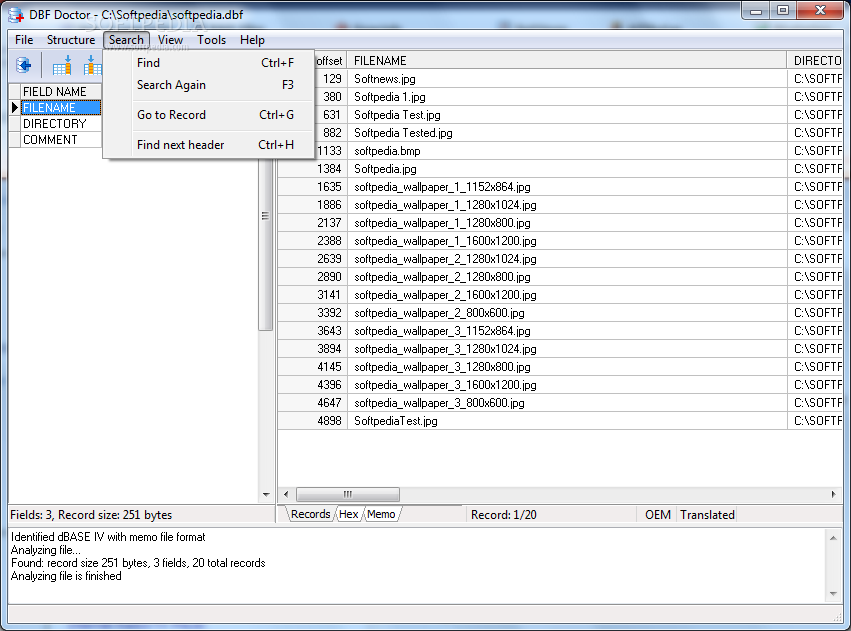
Task: Select softpedia_wallpaper_3_1152x864.jpg cell
Action: [567, 330]
